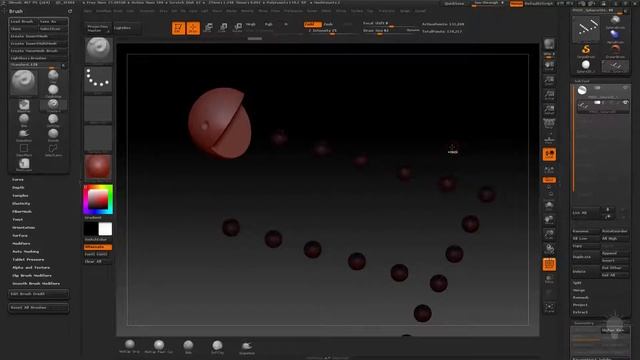Toggle Draw mode button
This screenshot has width=640, height=360.
193,28
